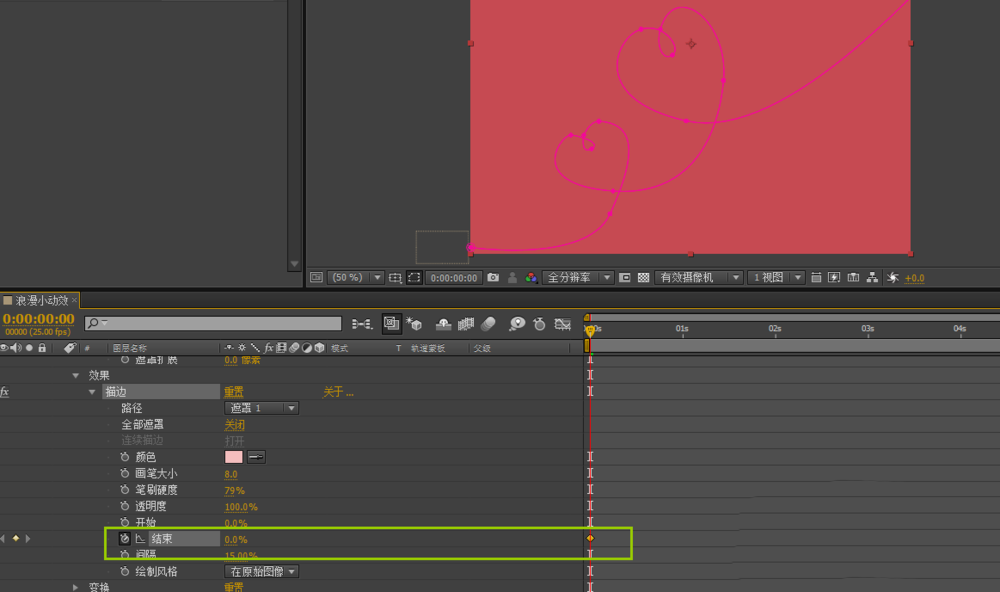Toggle the live update icon
The image size is (1000, 592).
[x=391, y=323]
